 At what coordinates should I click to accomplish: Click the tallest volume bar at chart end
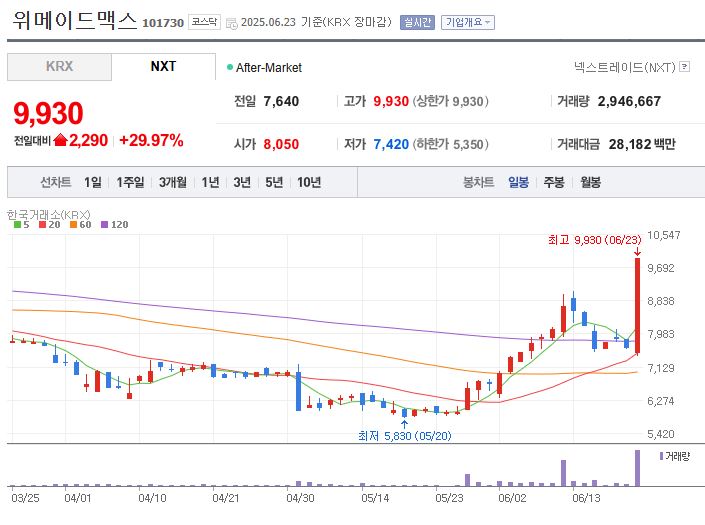click(x=637, y=468)
